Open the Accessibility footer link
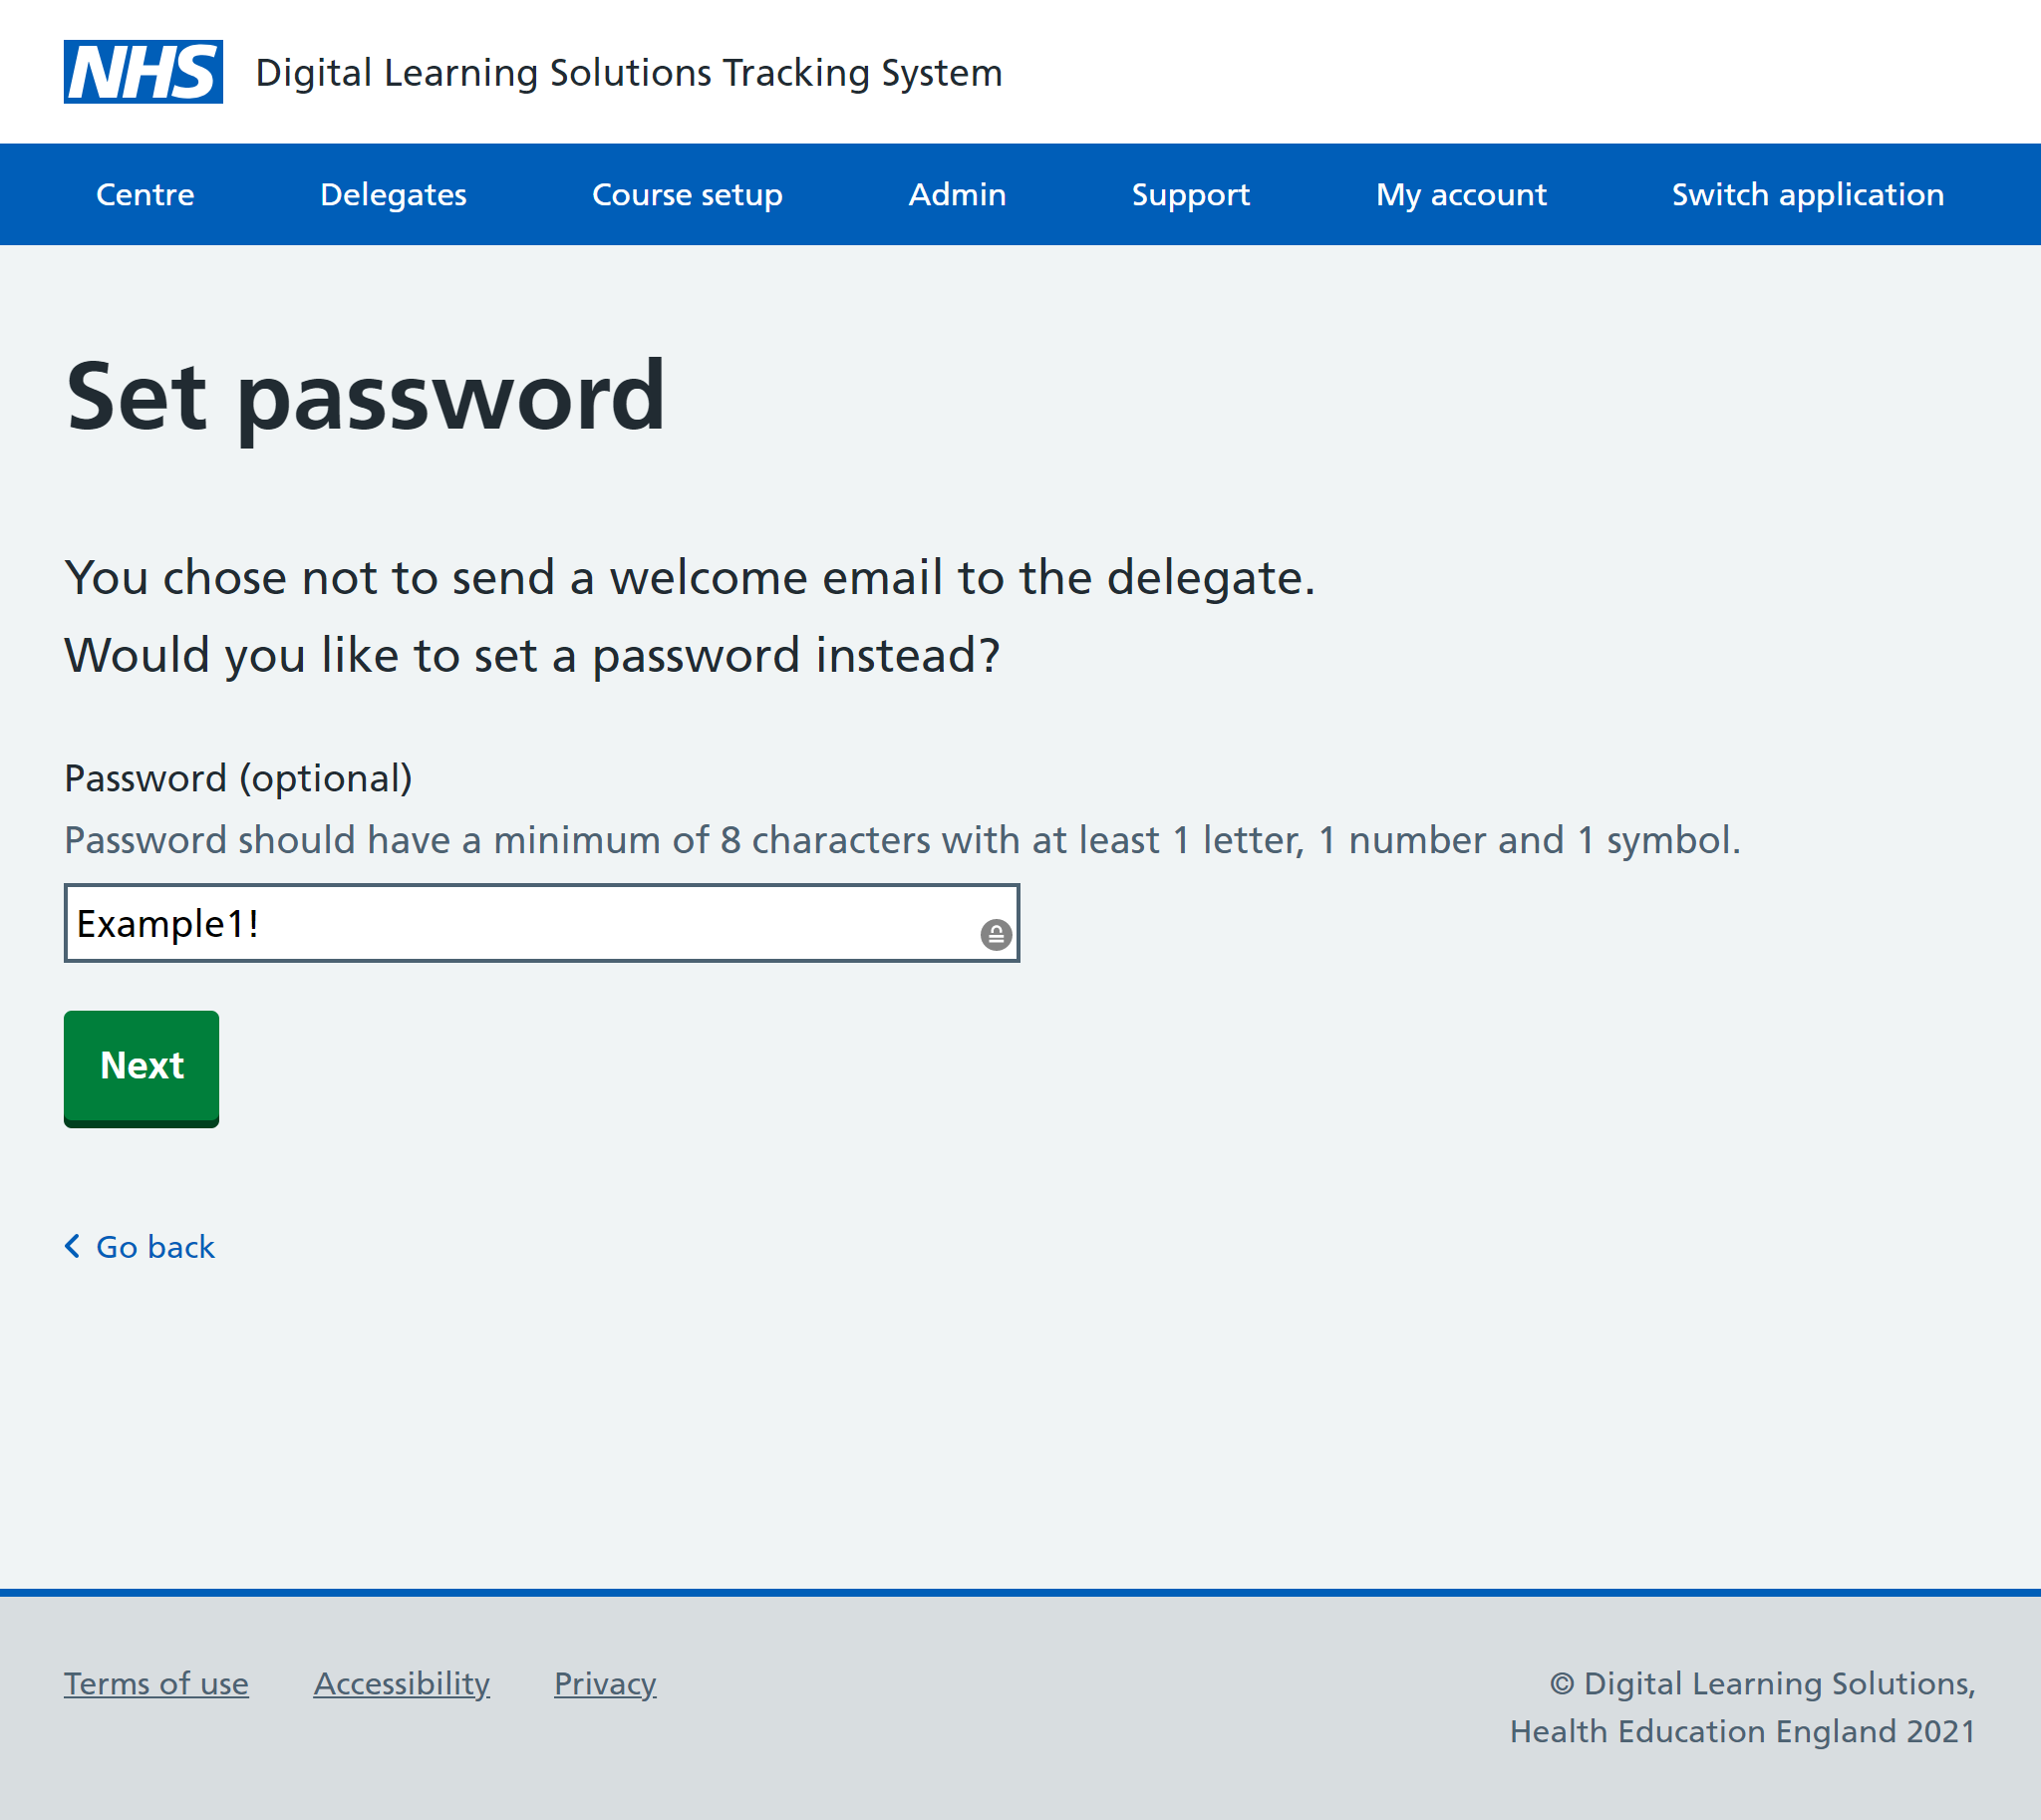This screenshot has height=1820, width=2041. click(x=401, y=1683)
